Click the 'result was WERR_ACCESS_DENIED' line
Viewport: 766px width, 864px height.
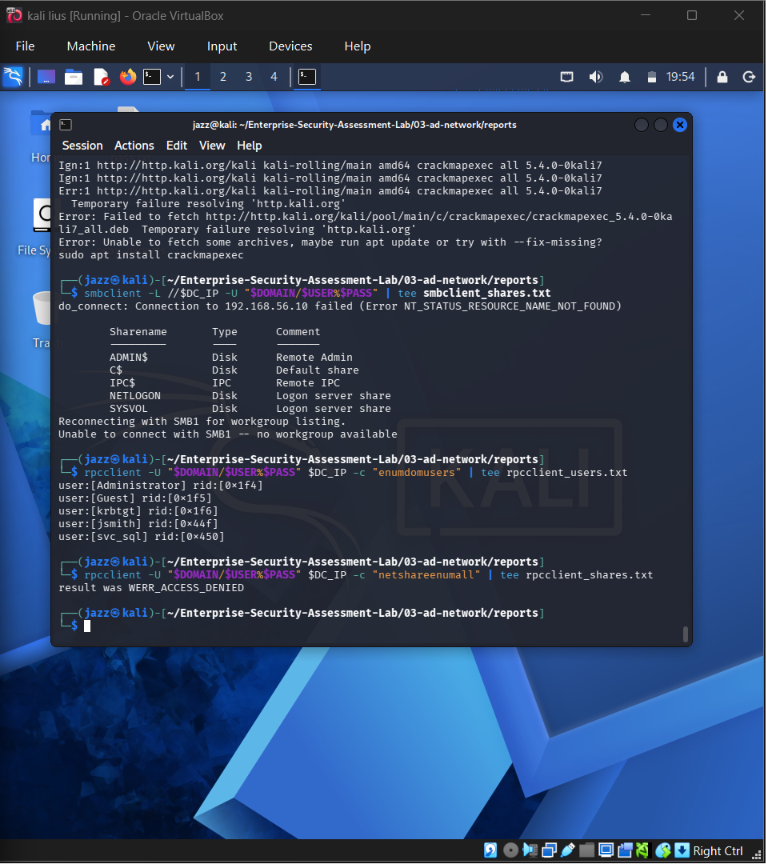pyautogui.click(x=151, y=588)
